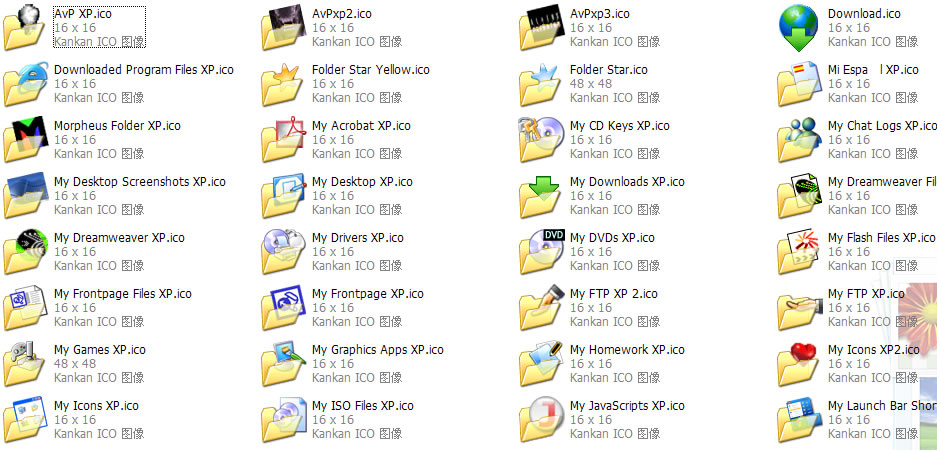Select My CD Keys XP.ico icon

tap(541, 139)
